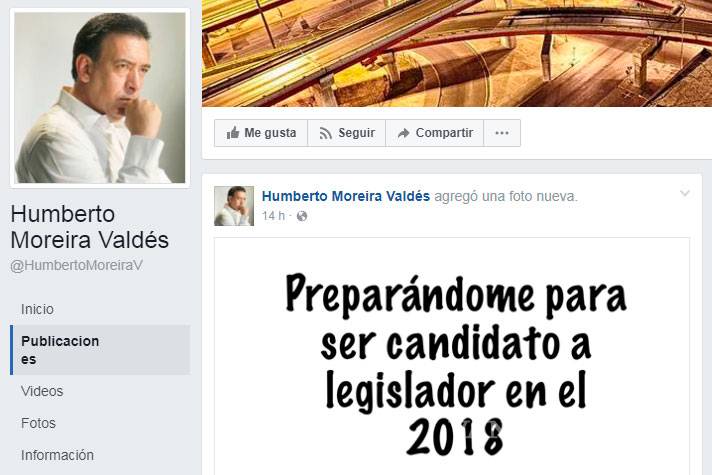Open the 14 h timestamp link
The height and width of the screenshot is (475, 712).
[x=273, y=216]
